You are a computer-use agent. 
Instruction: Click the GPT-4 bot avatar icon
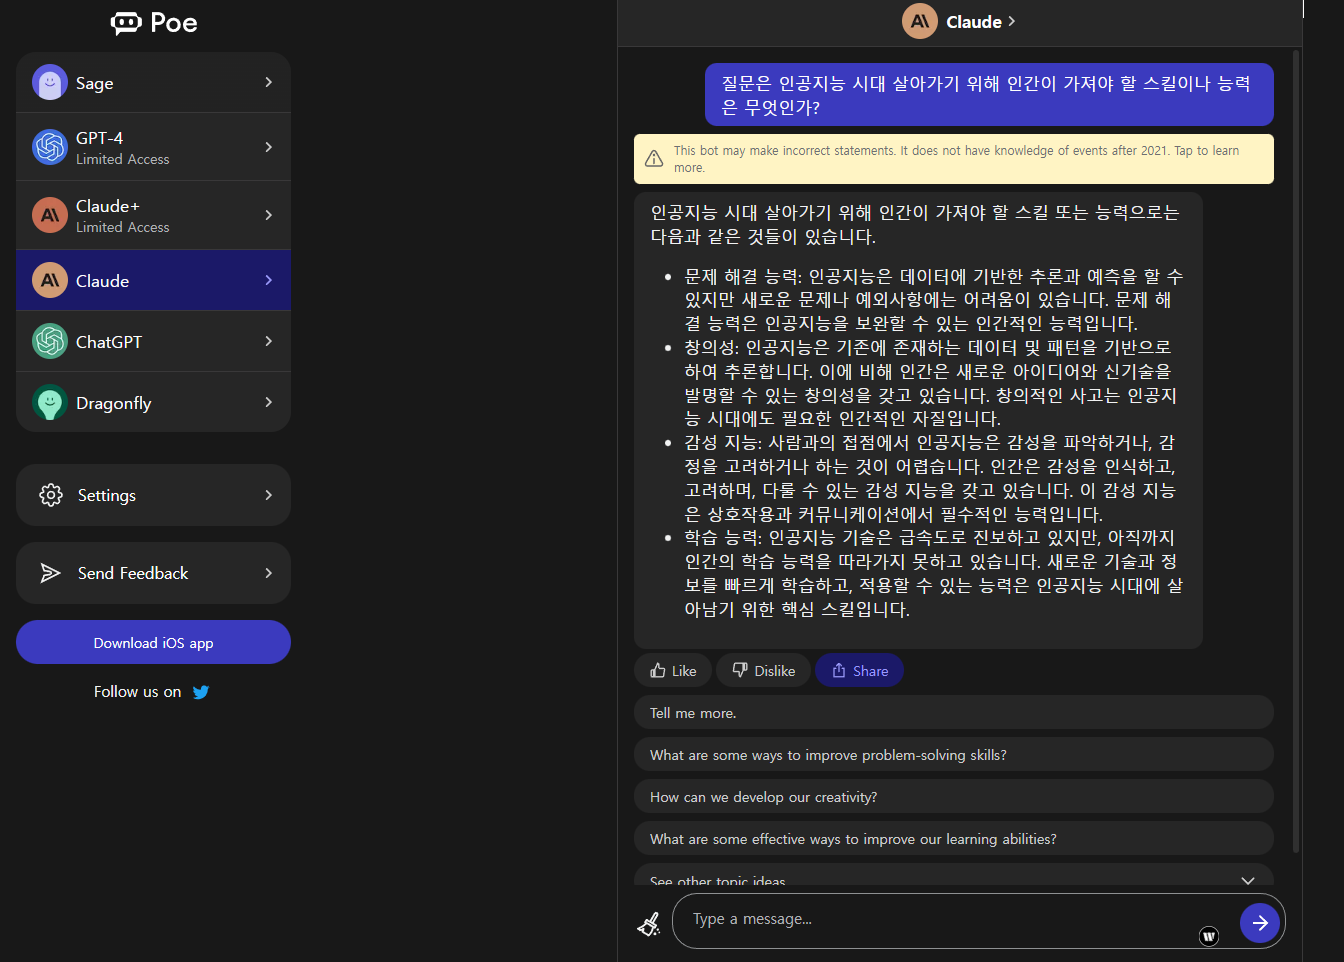click(50, 147)
